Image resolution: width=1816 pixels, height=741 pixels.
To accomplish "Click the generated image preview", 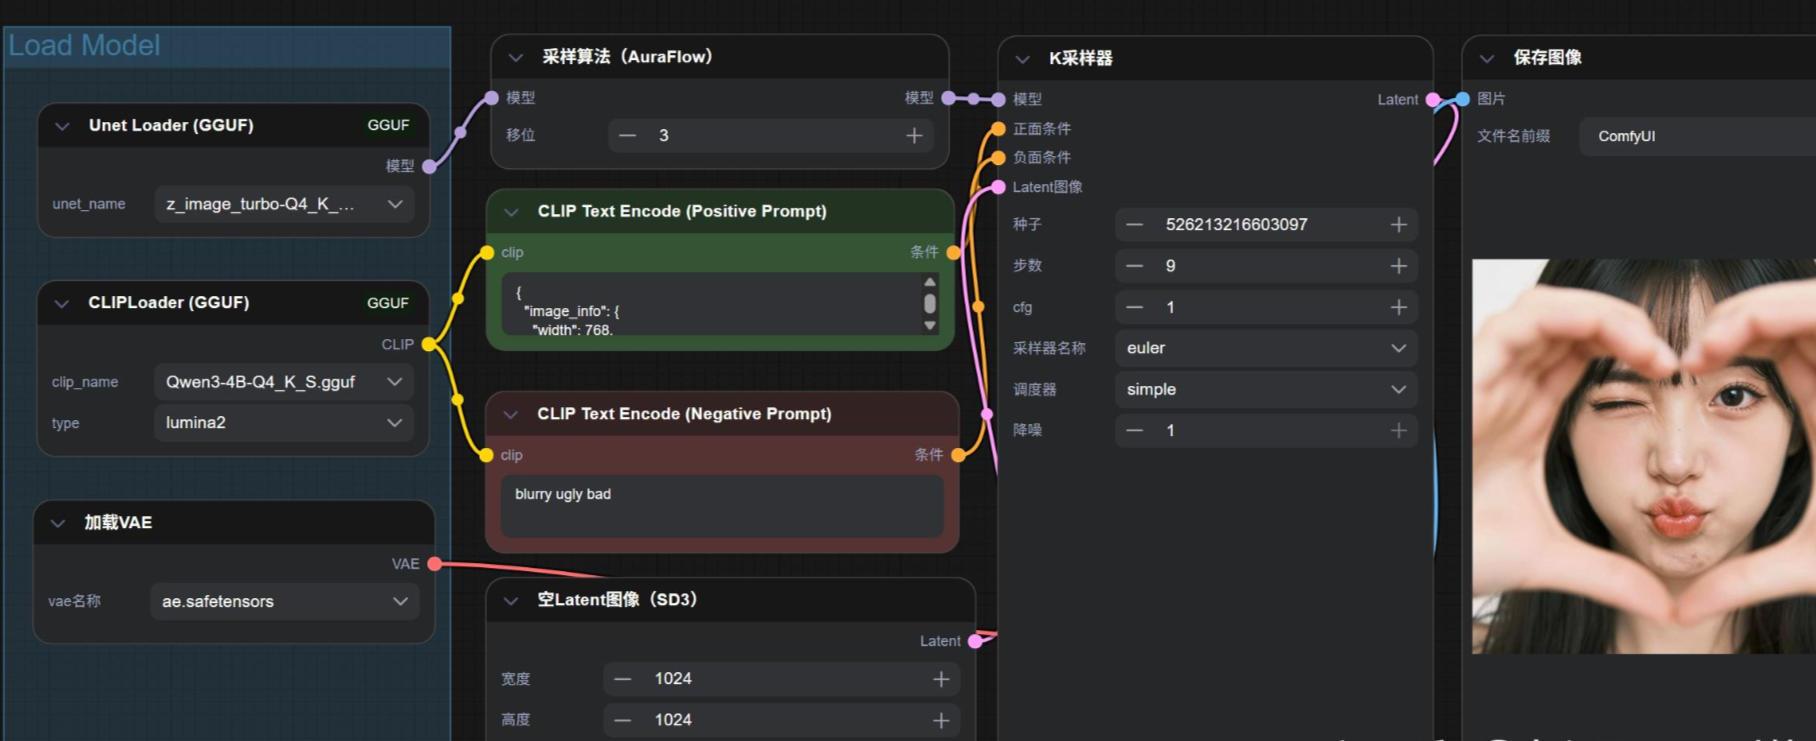I will pyautogui.click(x=1642, y=456).
